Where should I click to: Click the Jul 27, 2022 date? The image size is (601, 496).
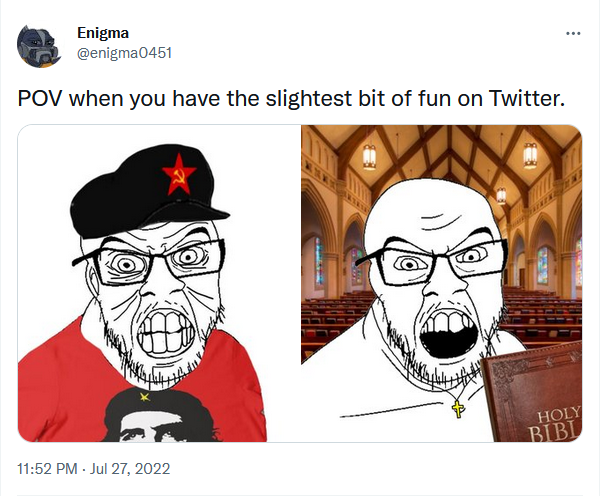click(130, 469)
